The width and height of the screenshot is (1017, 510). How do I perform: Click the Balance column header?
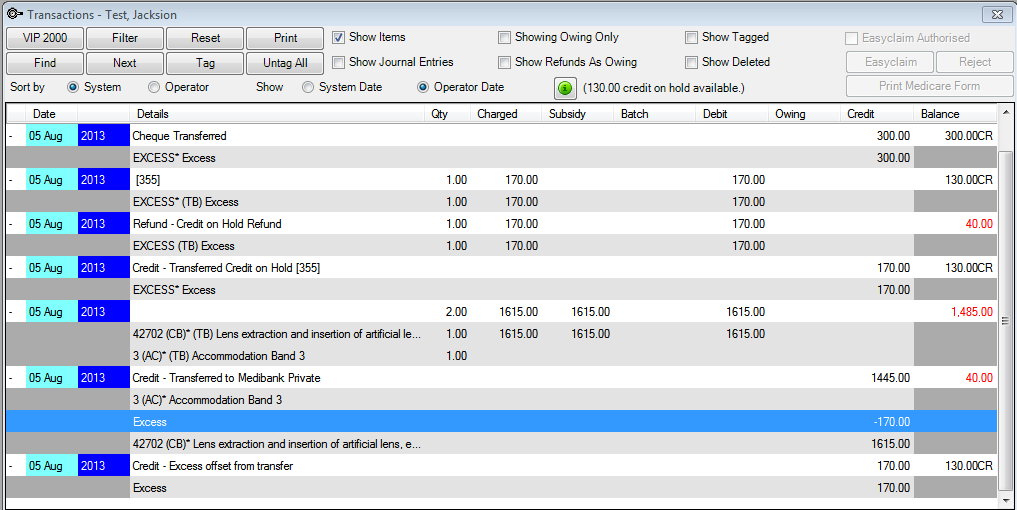click(955, 114)
